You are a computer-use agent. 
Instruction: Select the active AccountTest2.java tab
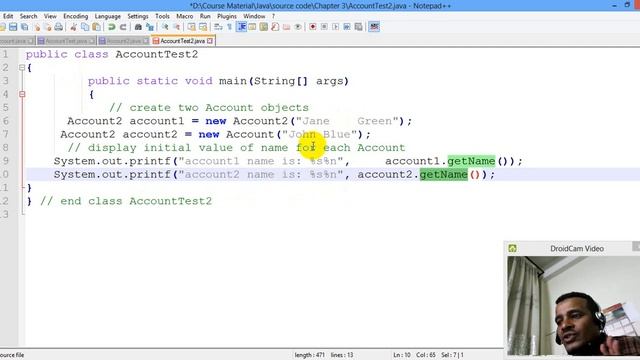tap(182, 41)
